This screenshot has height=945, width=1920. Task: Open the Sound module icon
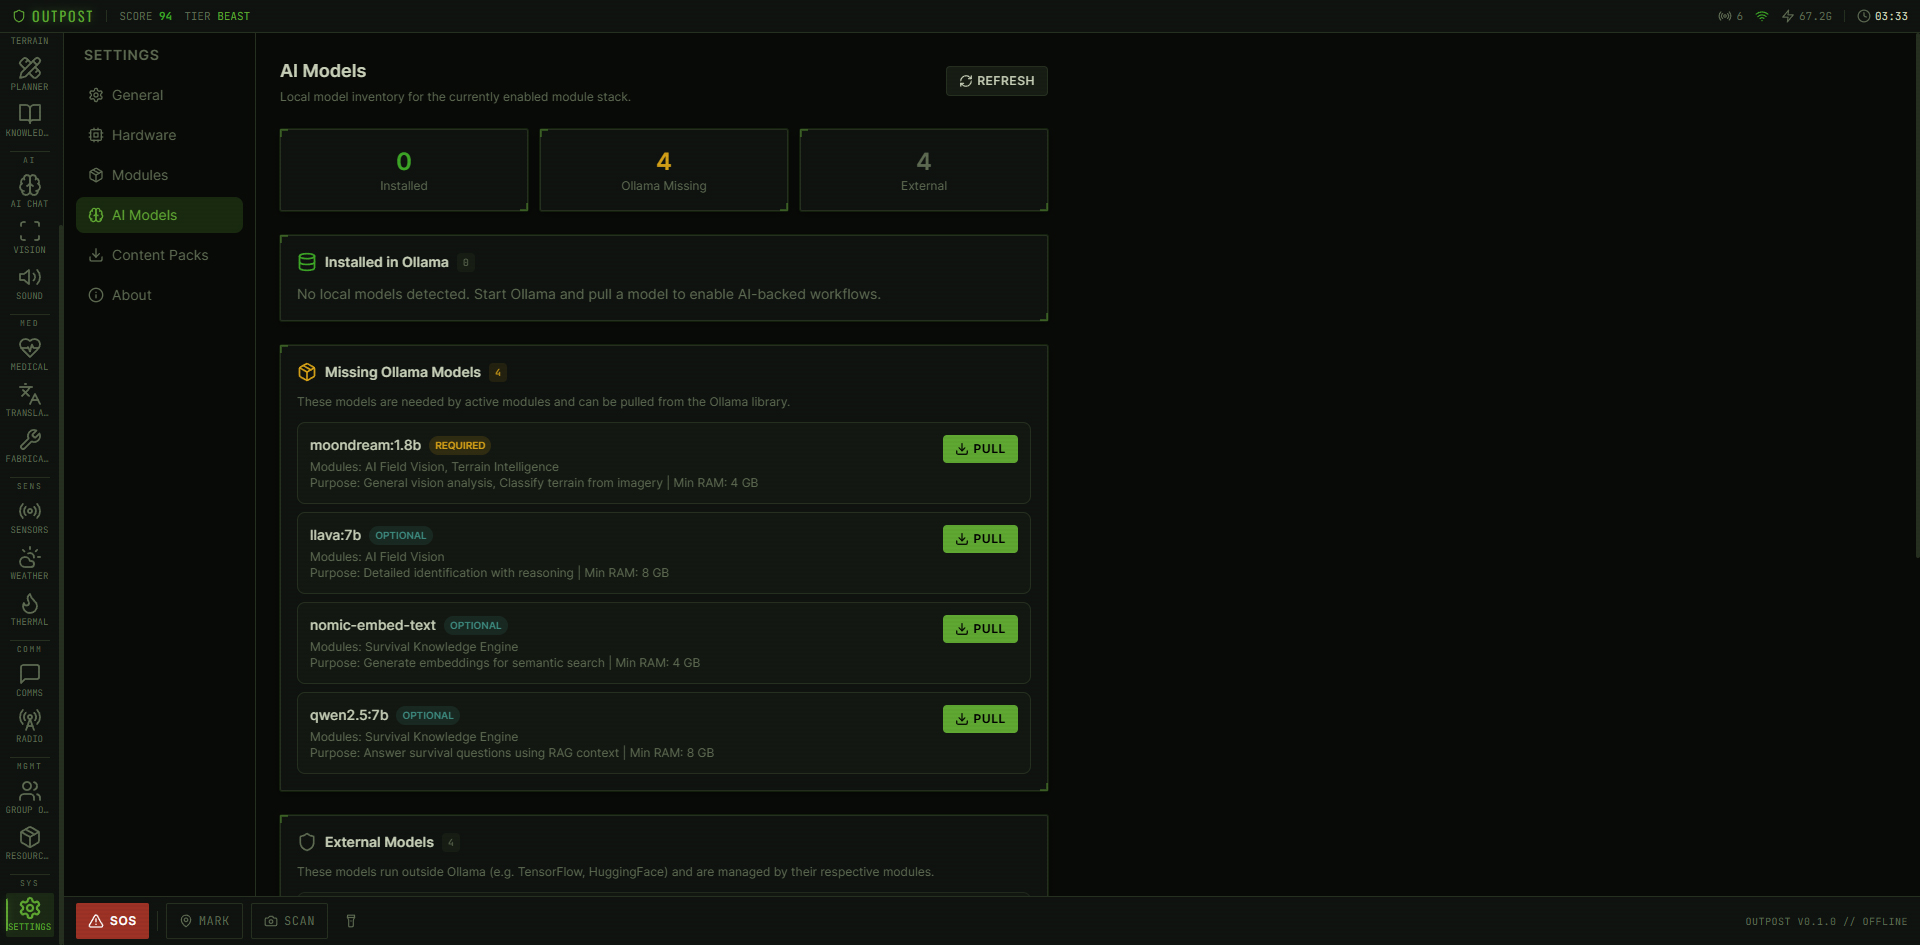click(30, 282)
